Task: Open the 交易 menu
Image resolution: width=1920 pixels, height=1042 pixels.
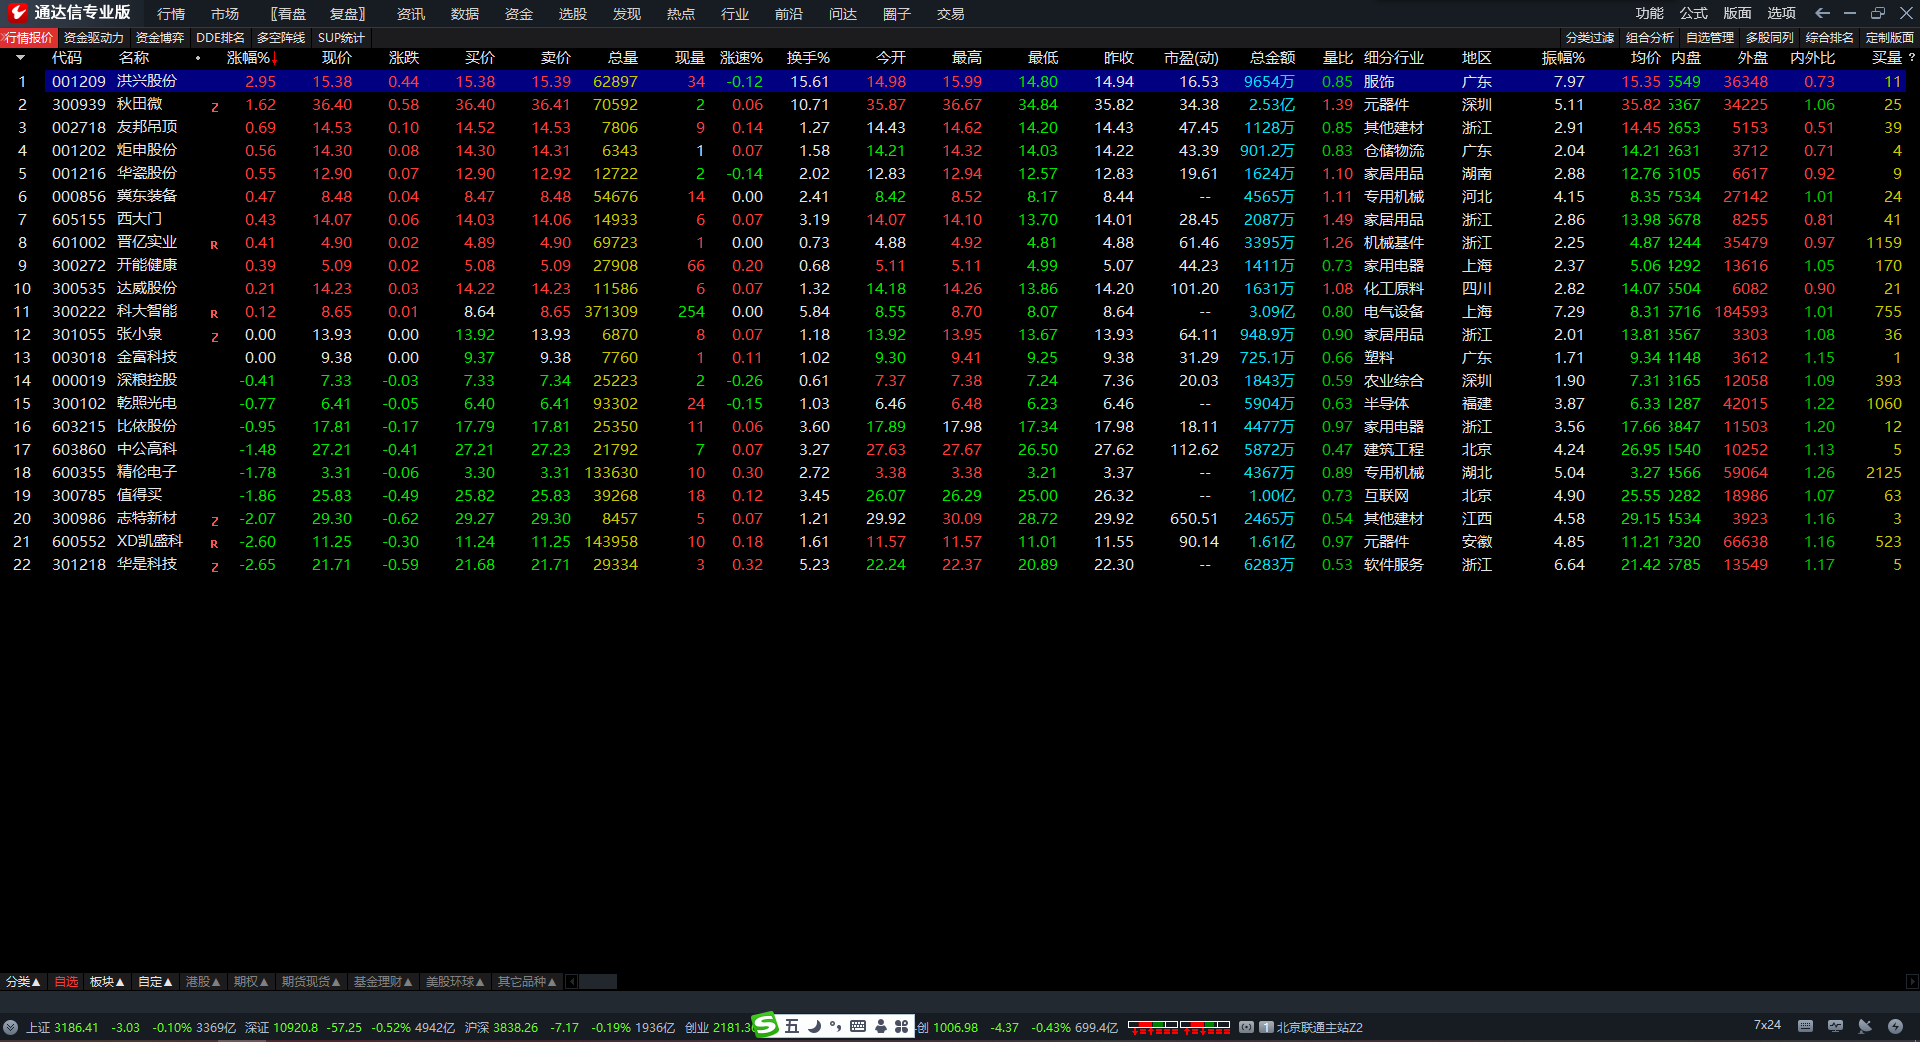Action: pyautogui.click(x=951, y=14)
